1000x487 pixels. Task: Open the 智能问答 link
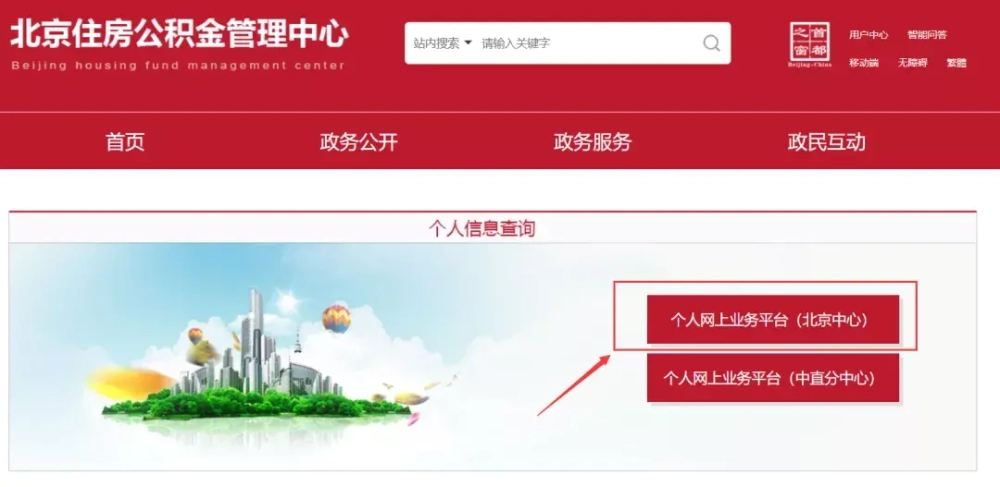click(927, 35)
